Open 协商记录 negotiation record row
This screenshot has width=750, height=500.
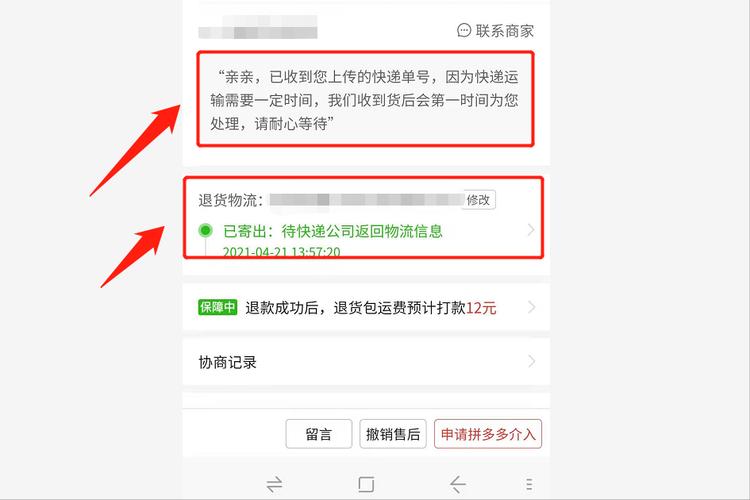(x=366, y=362)
